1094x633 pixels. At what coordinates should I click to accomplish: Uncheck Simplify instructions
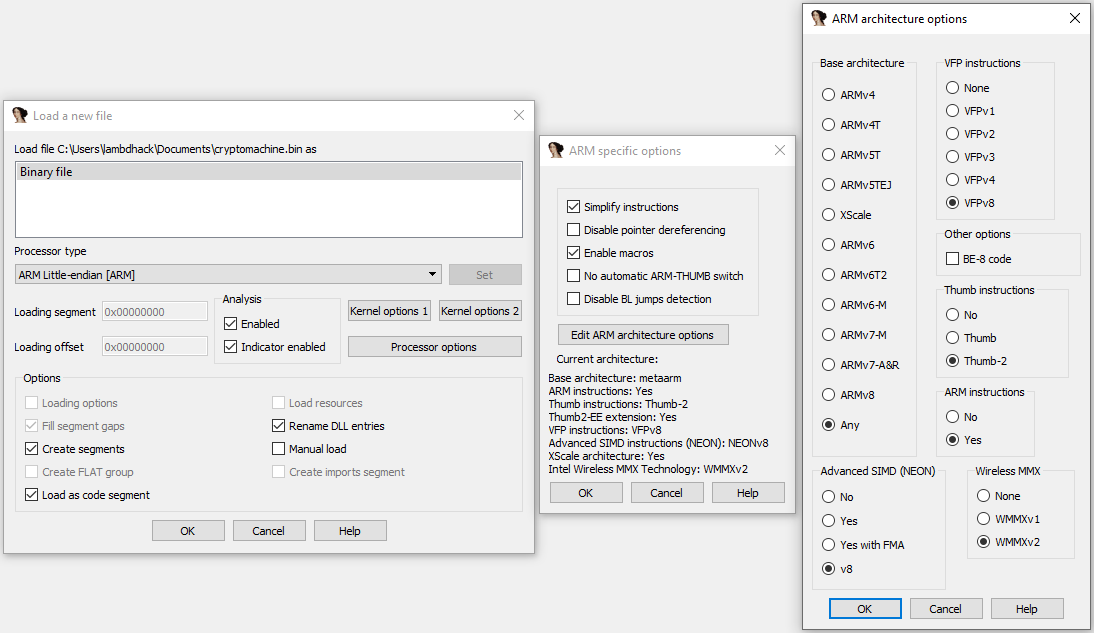pos(575,207)
